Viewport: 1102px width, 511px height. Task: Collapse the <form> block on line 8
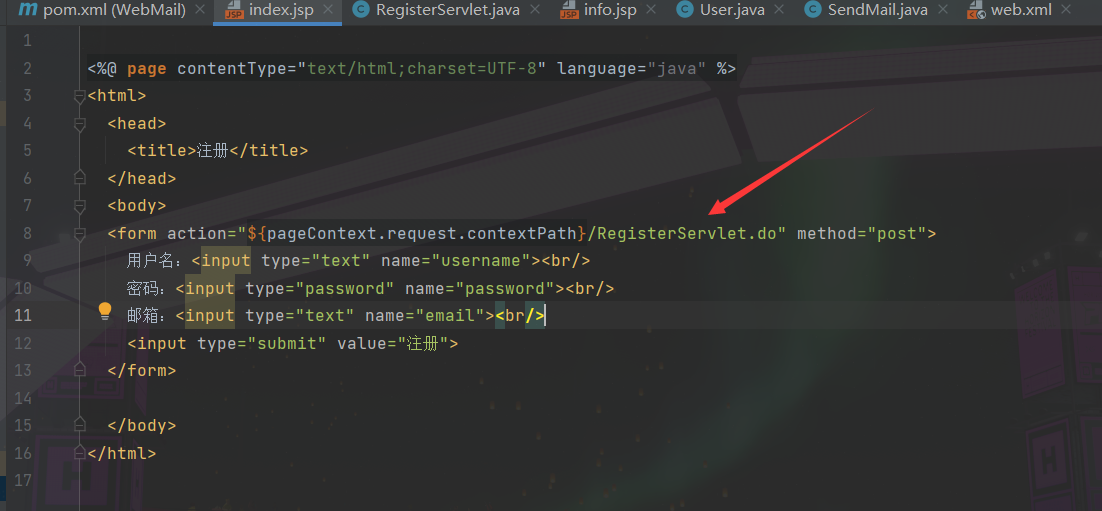[x=79, y=233]
